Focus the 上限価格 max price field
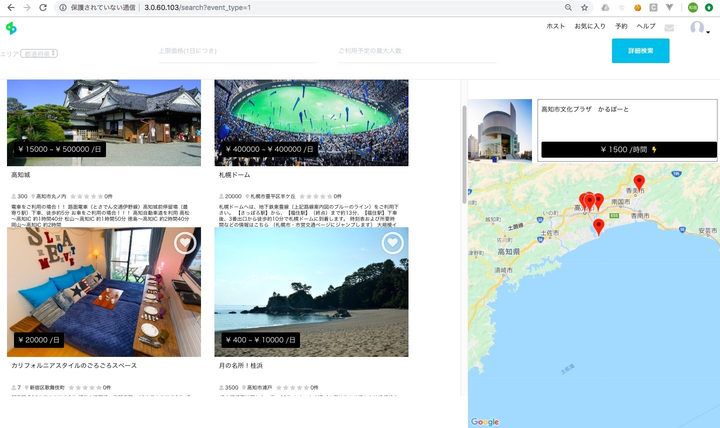Image resolution: width=720 pixels, height=428 pixels. 237,51
